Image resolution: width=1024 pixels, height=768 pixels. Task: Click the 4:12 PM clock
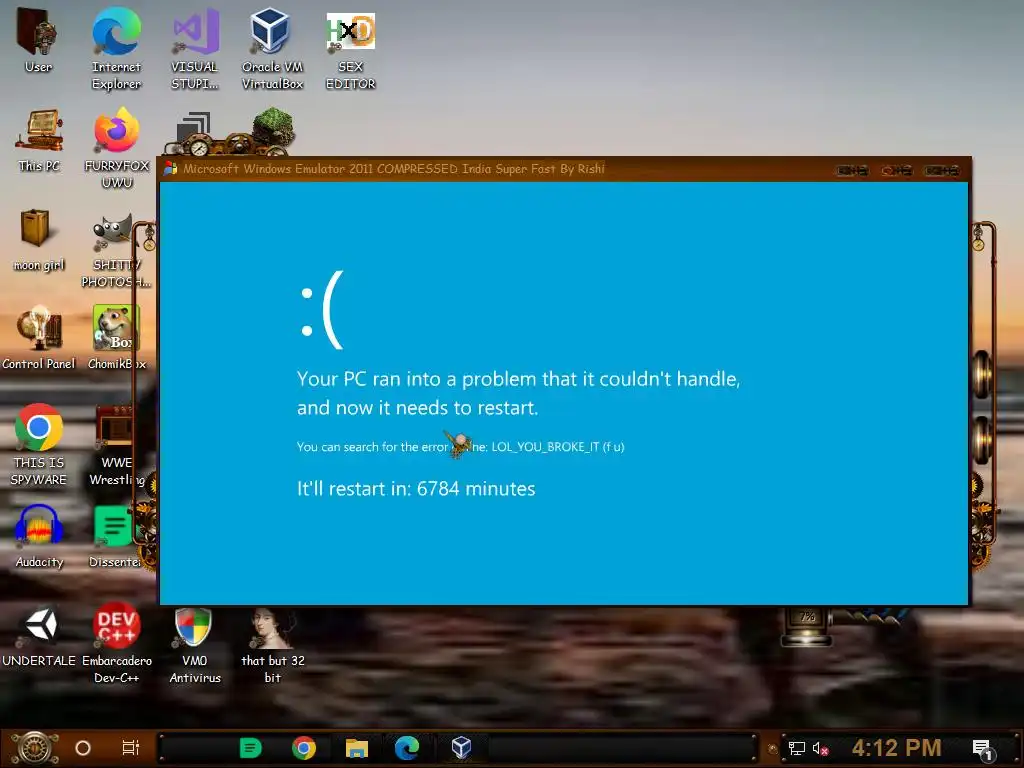coord(897,748)
